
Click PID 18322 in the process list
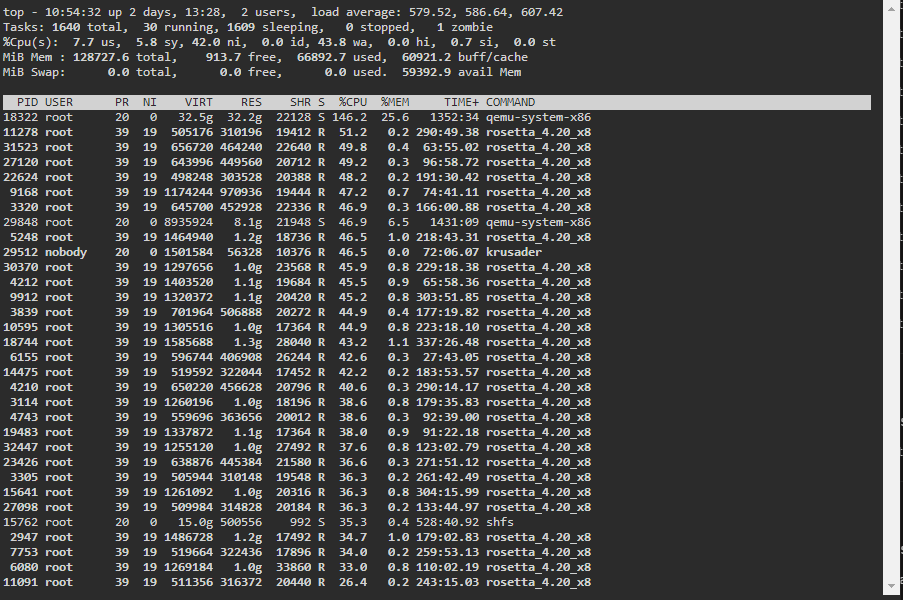[21, 117]
